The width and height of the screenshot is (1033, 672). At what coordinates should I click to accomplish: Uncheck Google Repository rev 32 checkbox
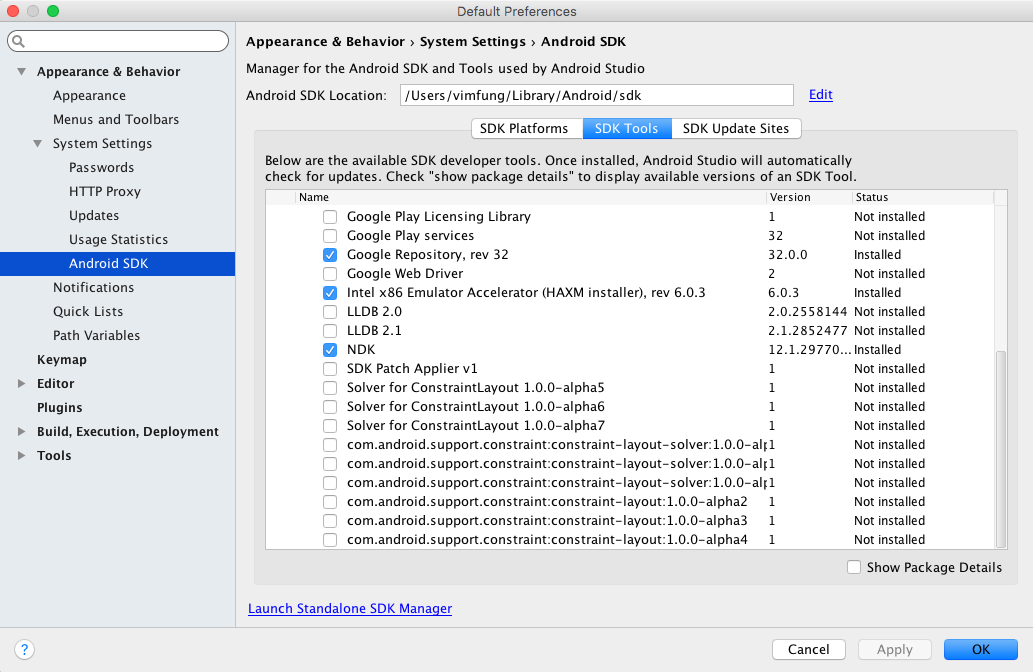click(330, 255)
